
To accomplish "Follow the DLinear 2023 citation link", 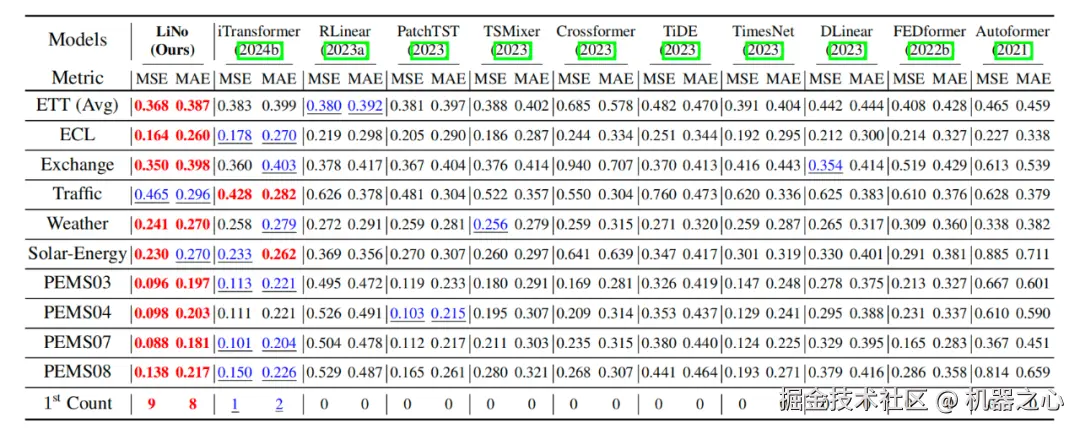I will point(847,50).
